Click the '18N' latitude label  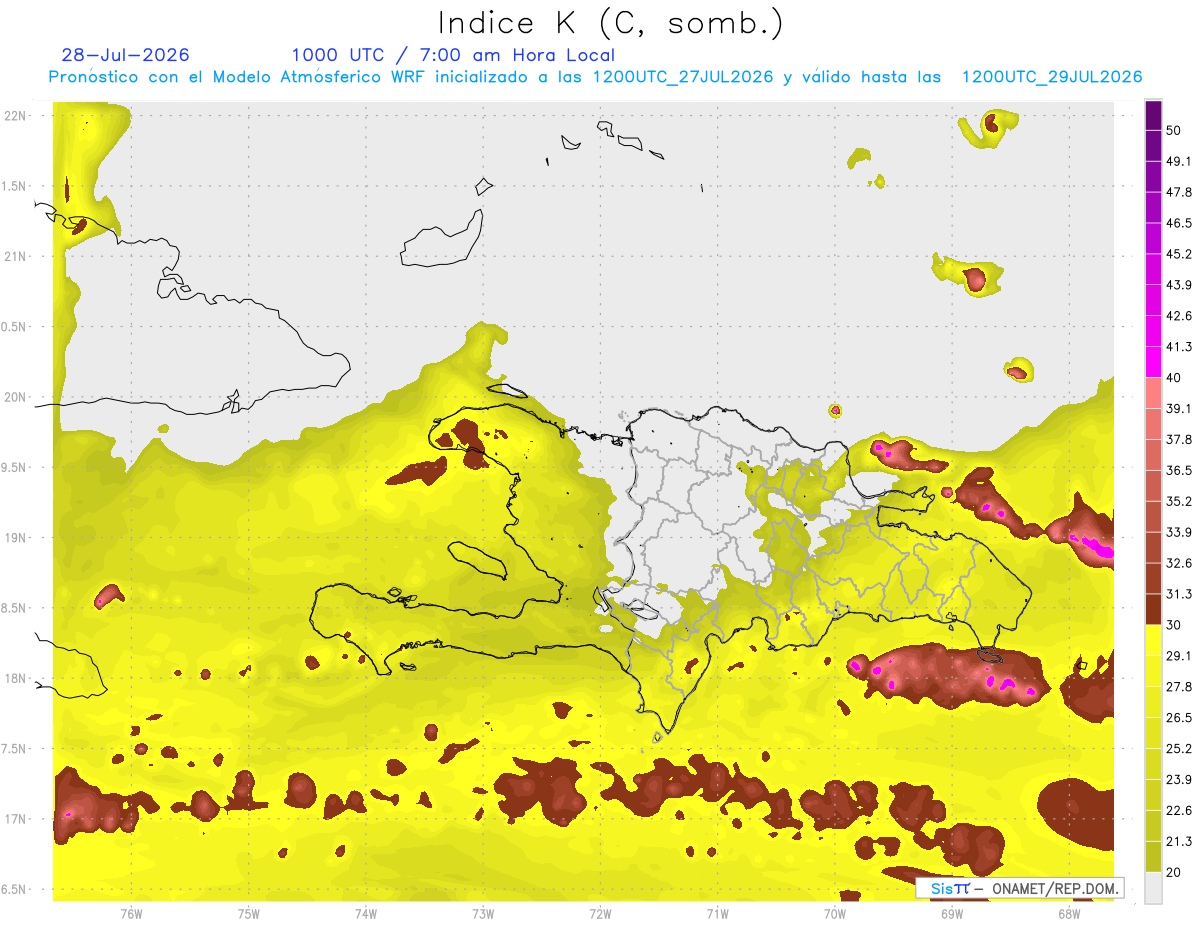16,678
